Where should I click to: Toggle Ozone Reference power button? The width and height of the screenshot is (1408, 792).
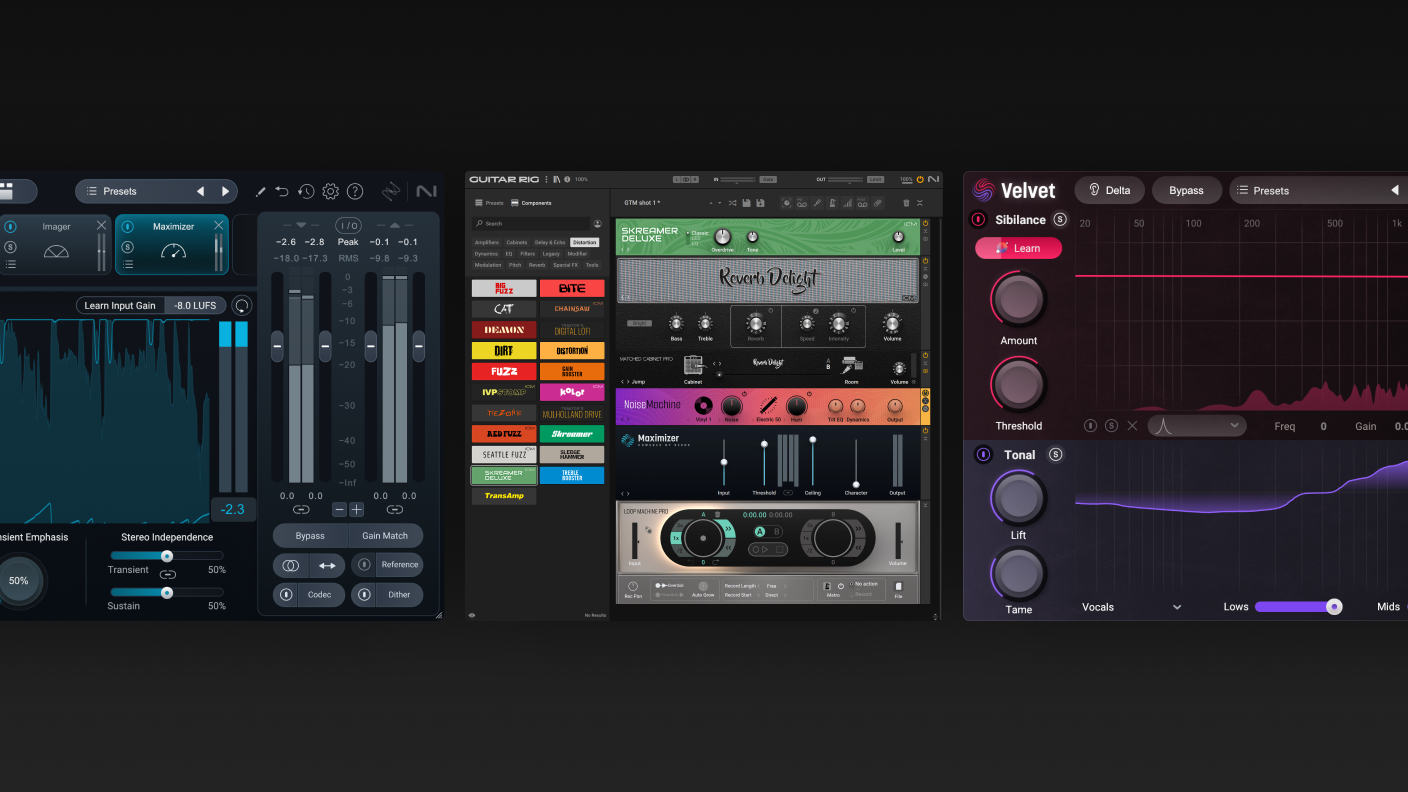pyautogui.click(x=364, y=565)
